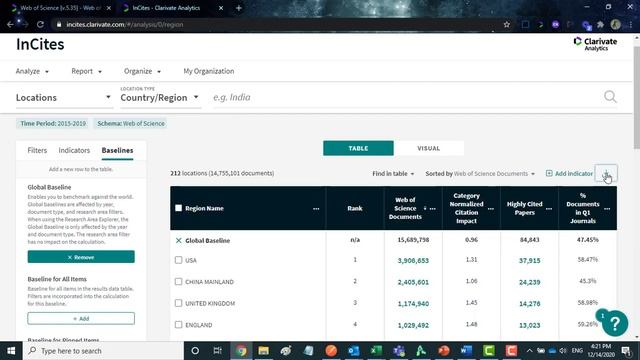Add Baseline for All Items

[x=81, y=318]
